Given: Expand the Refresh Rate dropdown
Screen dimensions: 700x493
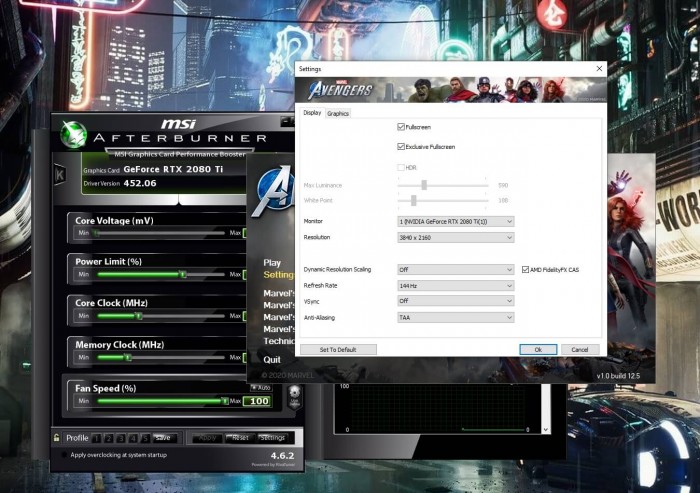Looking at the screenshot, I should click(x=456, y=285).
